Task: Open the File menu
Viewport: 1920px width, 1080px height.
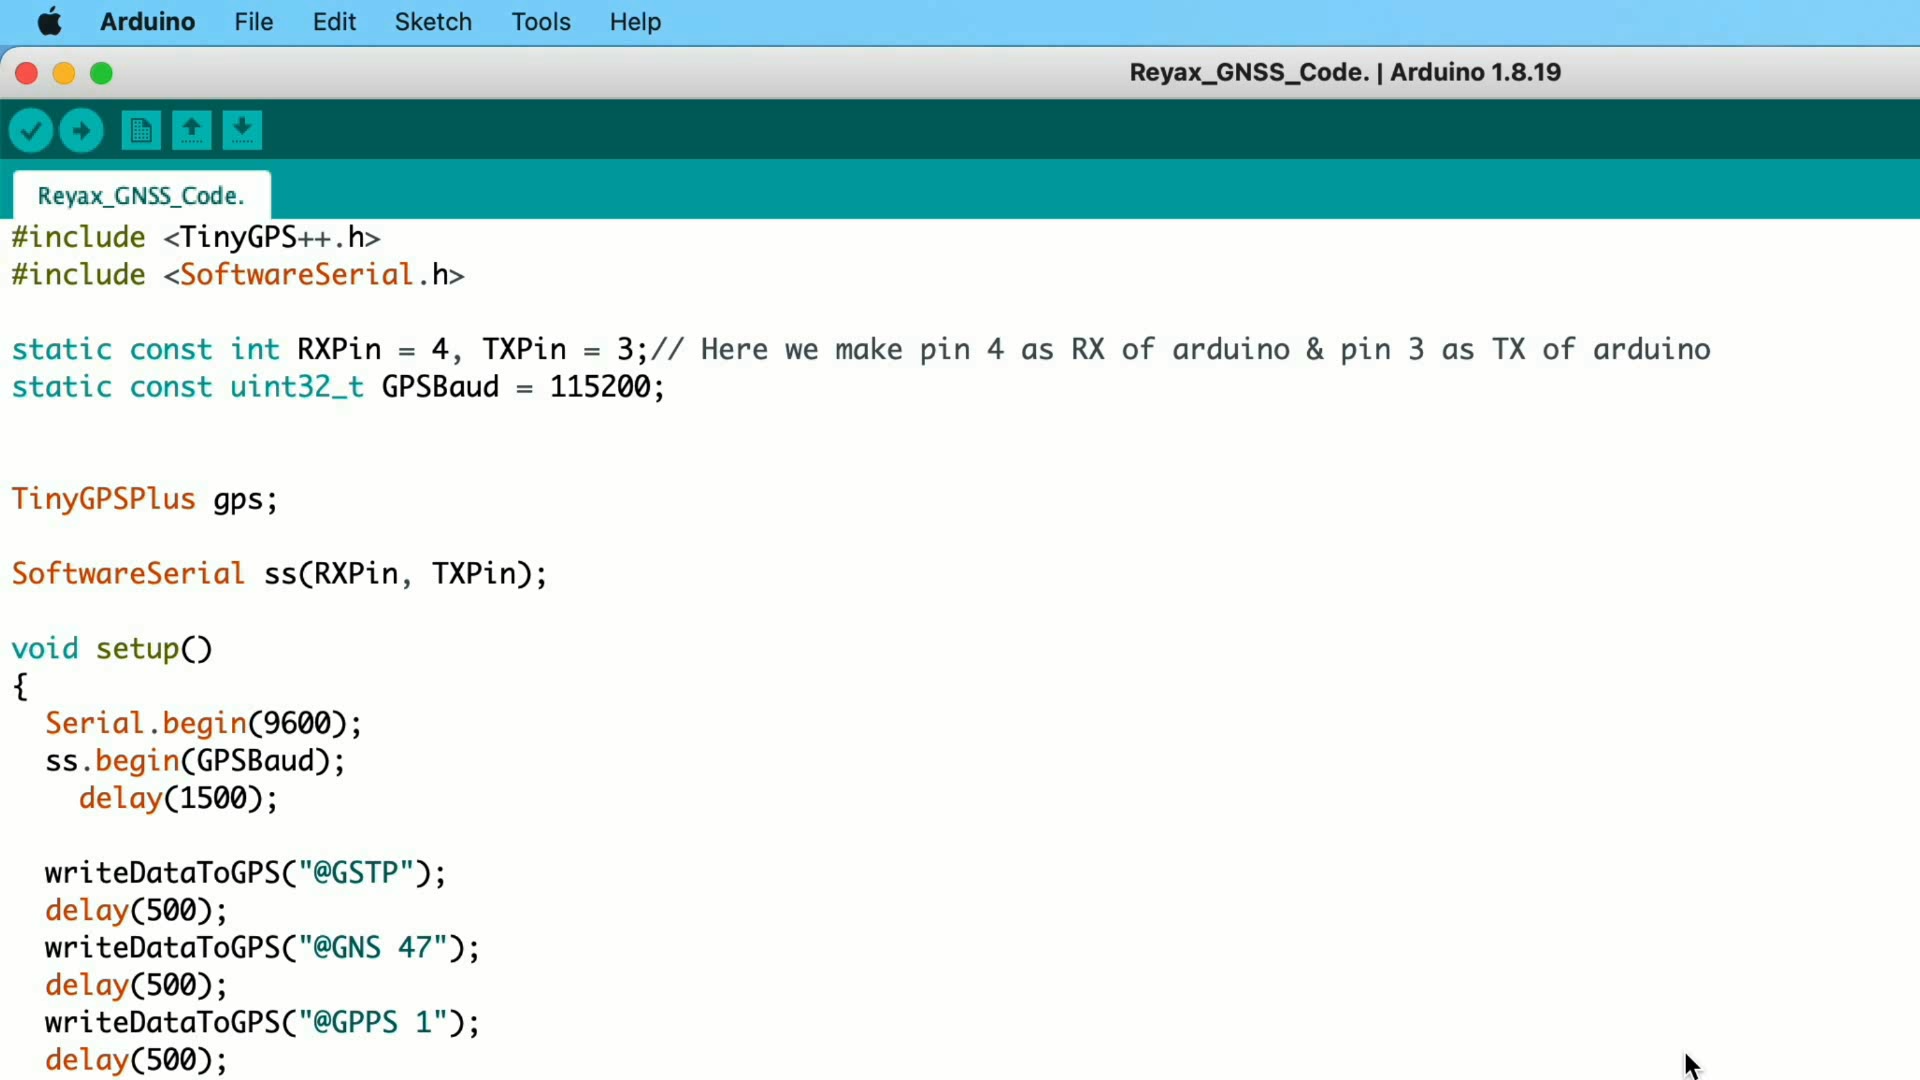Action: 254,22
